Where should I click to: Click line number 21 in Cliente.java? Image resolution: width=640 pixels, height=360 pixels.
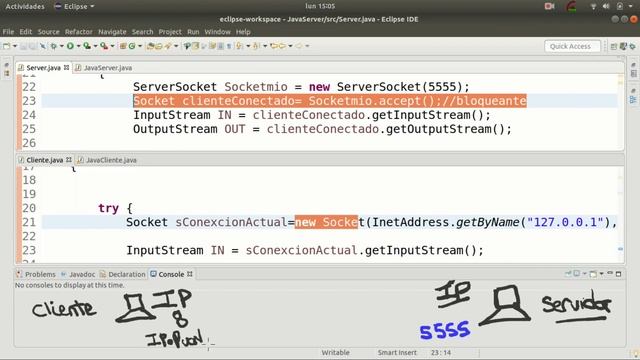(x=29, y=222)
